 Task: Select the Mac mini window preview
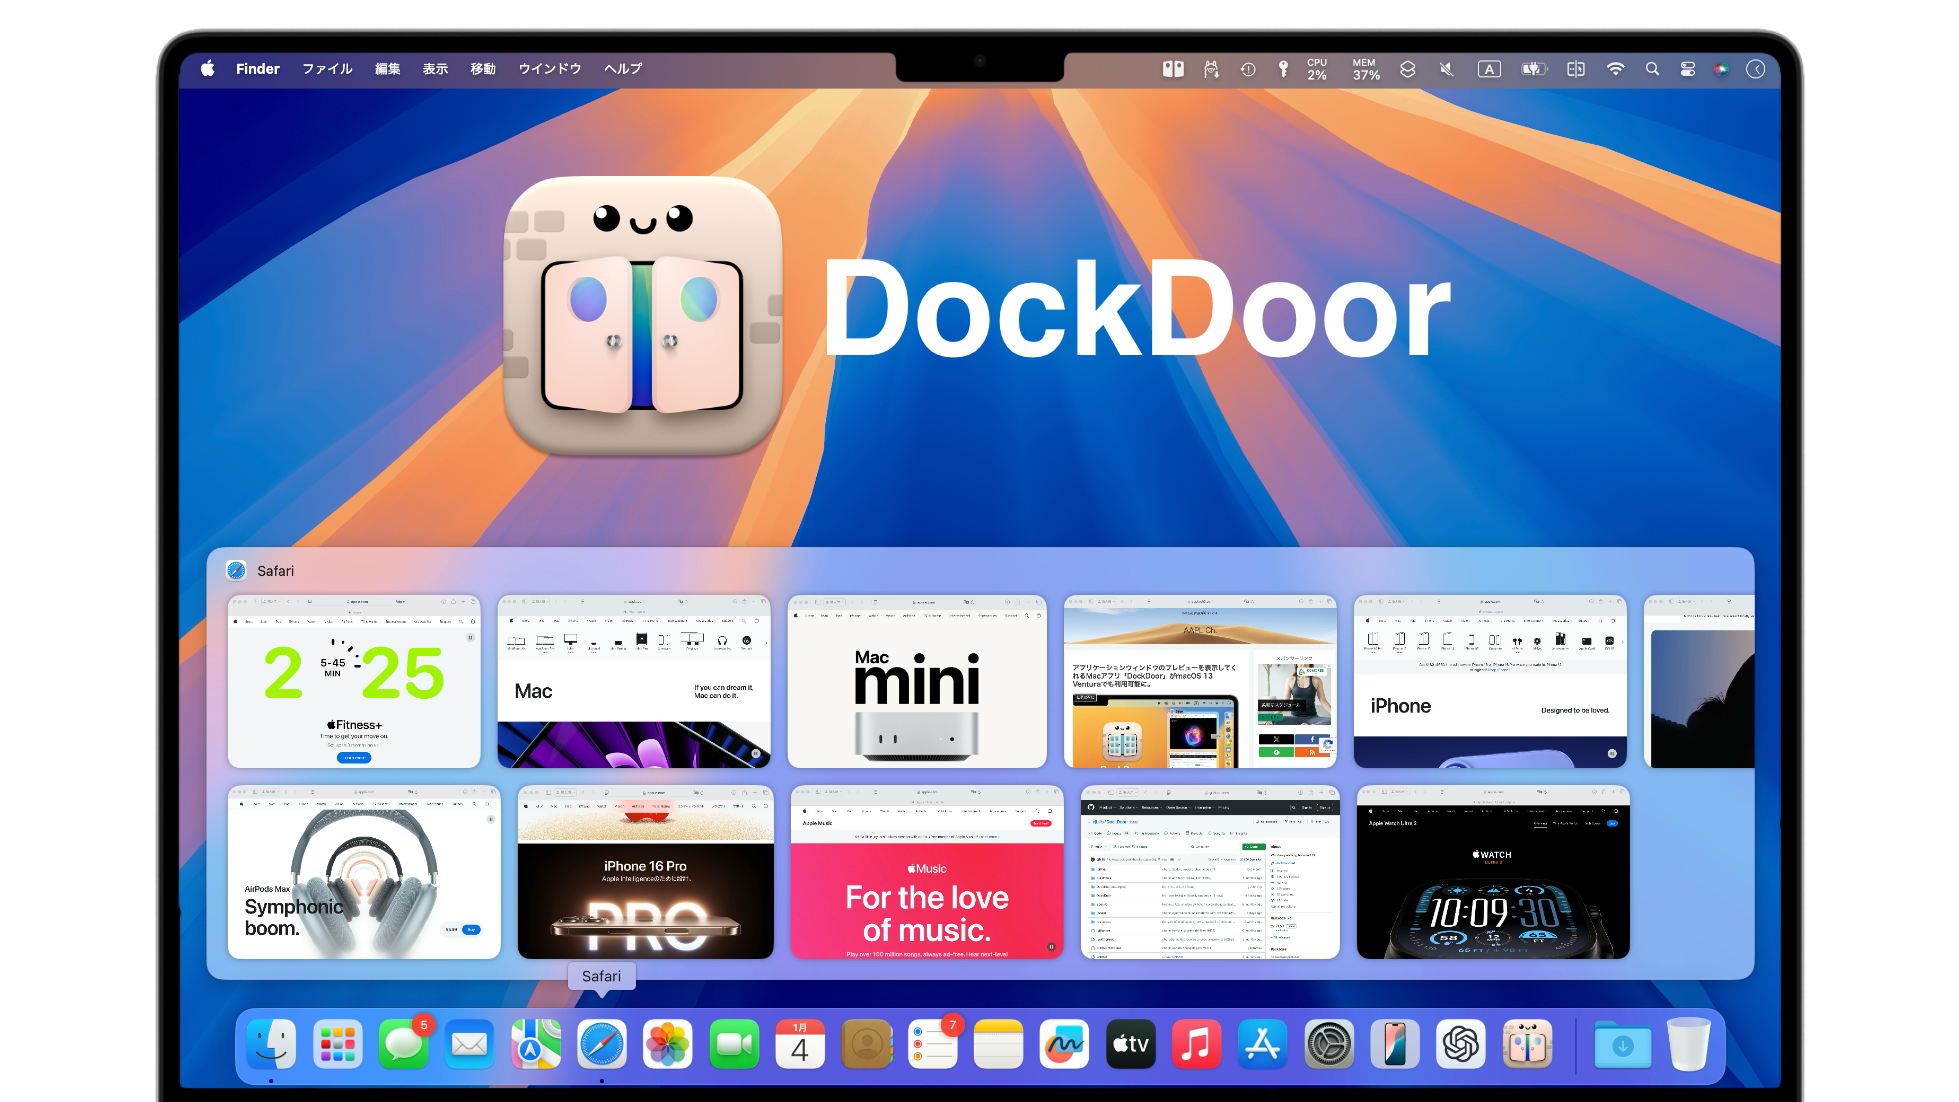(x=917, y=682)
